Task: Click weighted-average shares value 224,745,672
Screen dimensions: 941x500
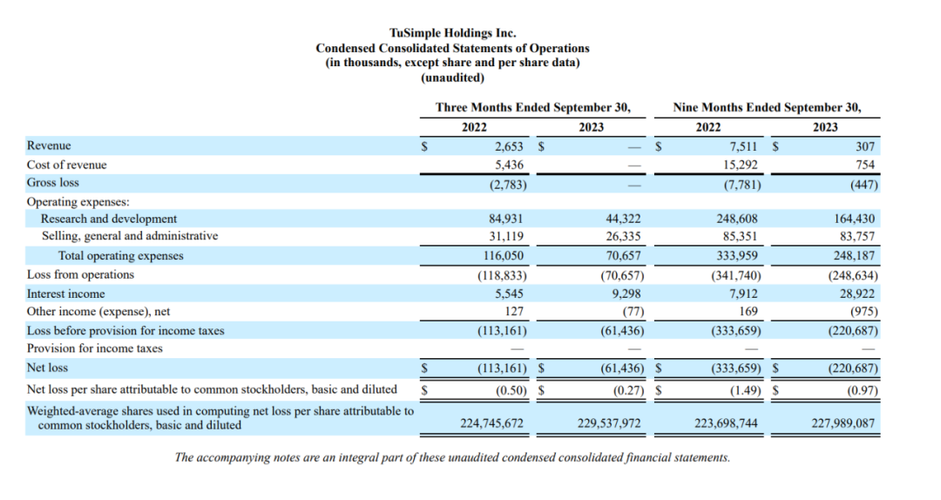Action: click(x=492, y=424)
